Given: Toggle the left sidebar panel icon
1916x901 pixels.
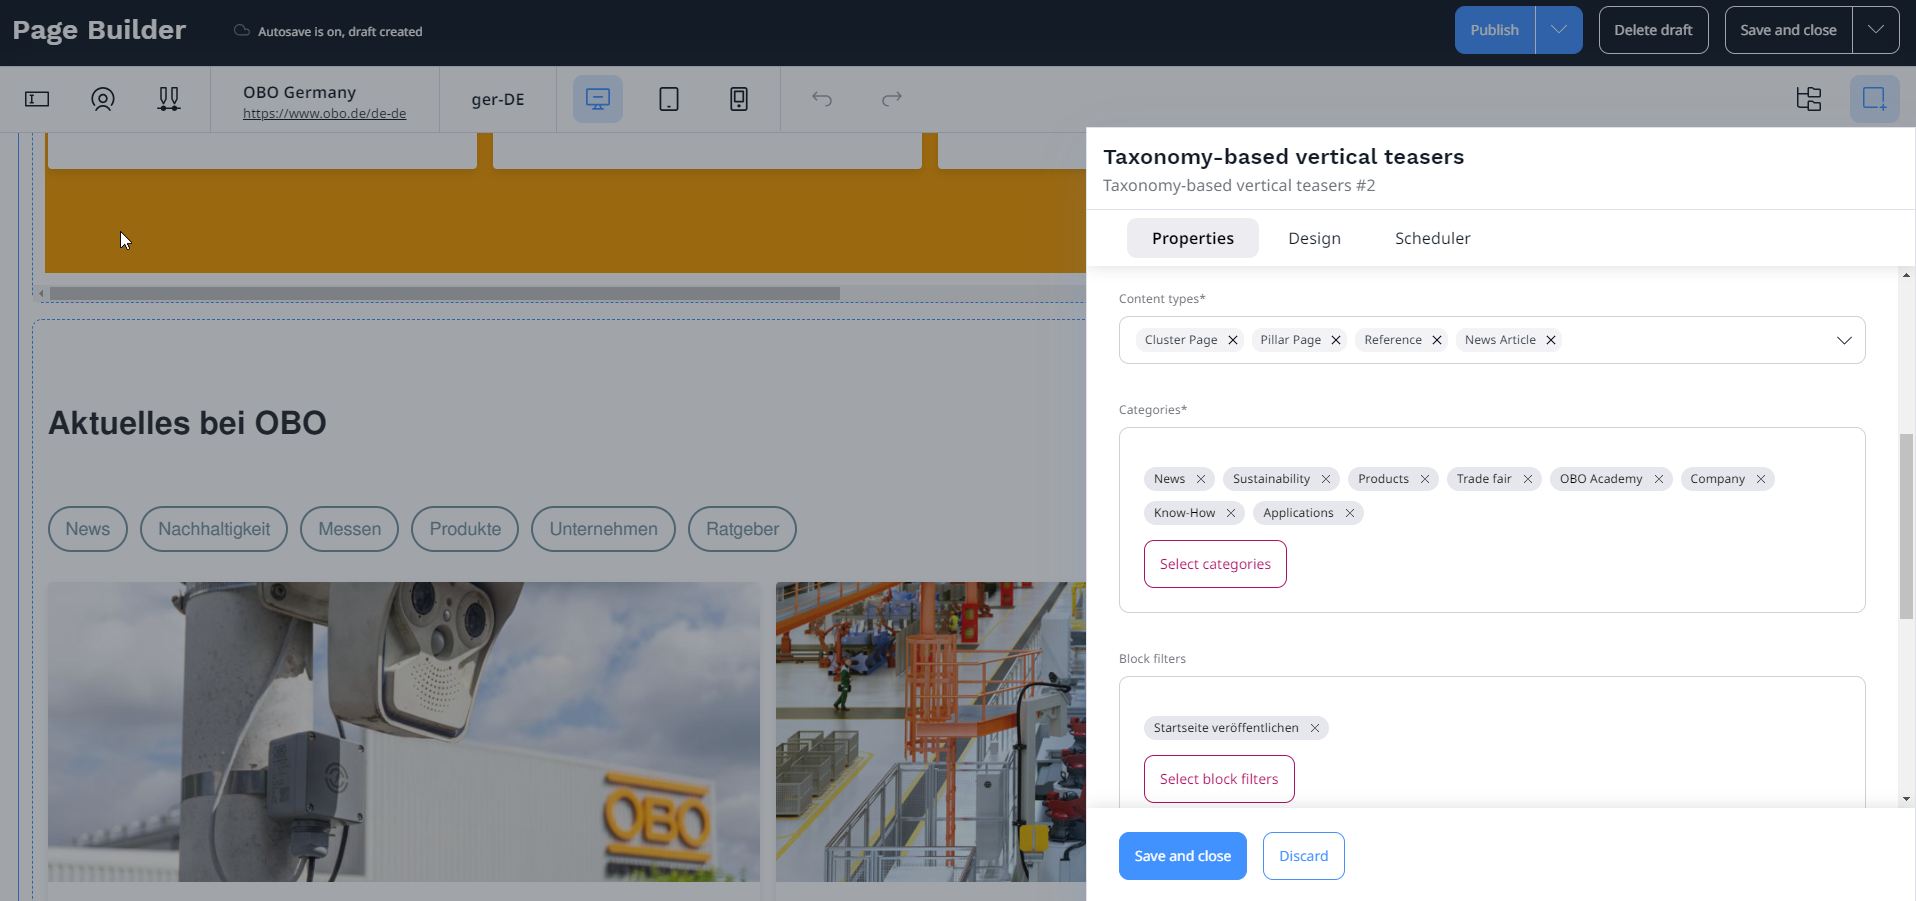Looking at the screenshot, I should (x=36, y=99).
